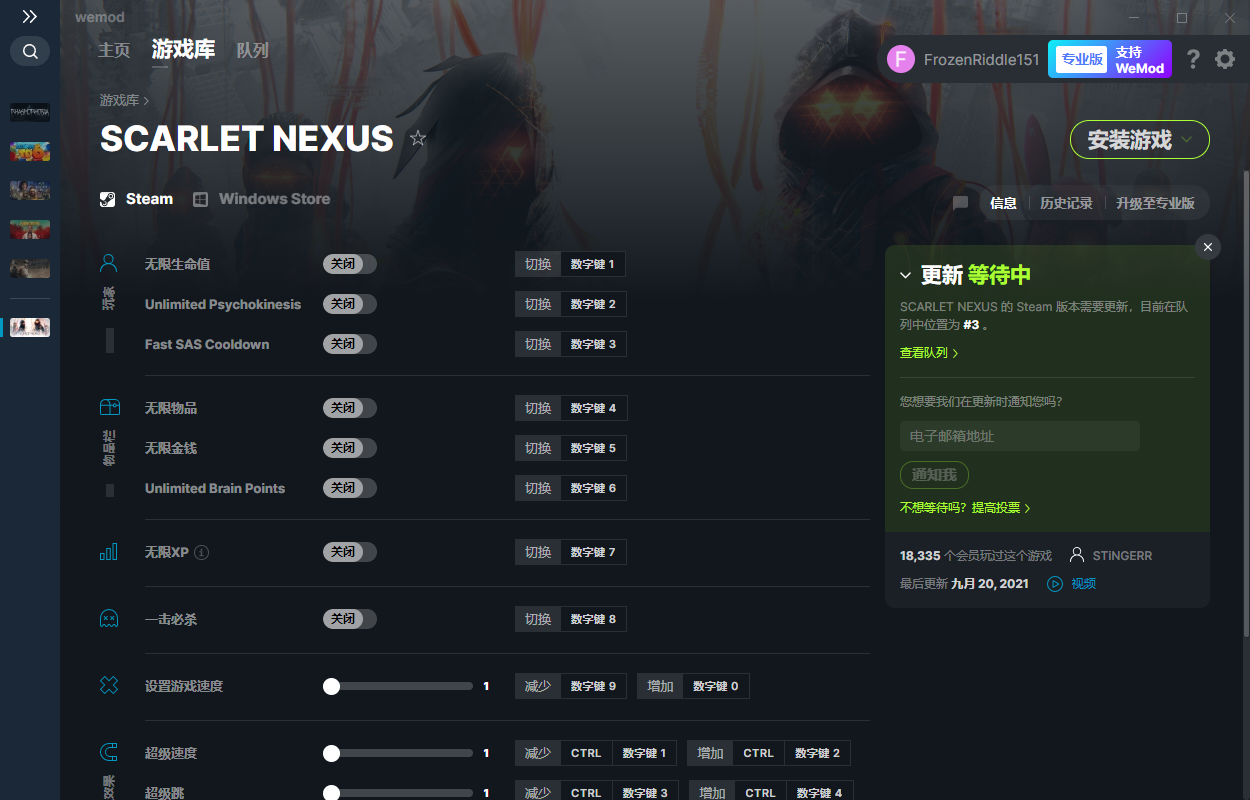Open the first game thumbnail in sidebar
Viewport: 1250px width, 800px height.
coord(30,112)
